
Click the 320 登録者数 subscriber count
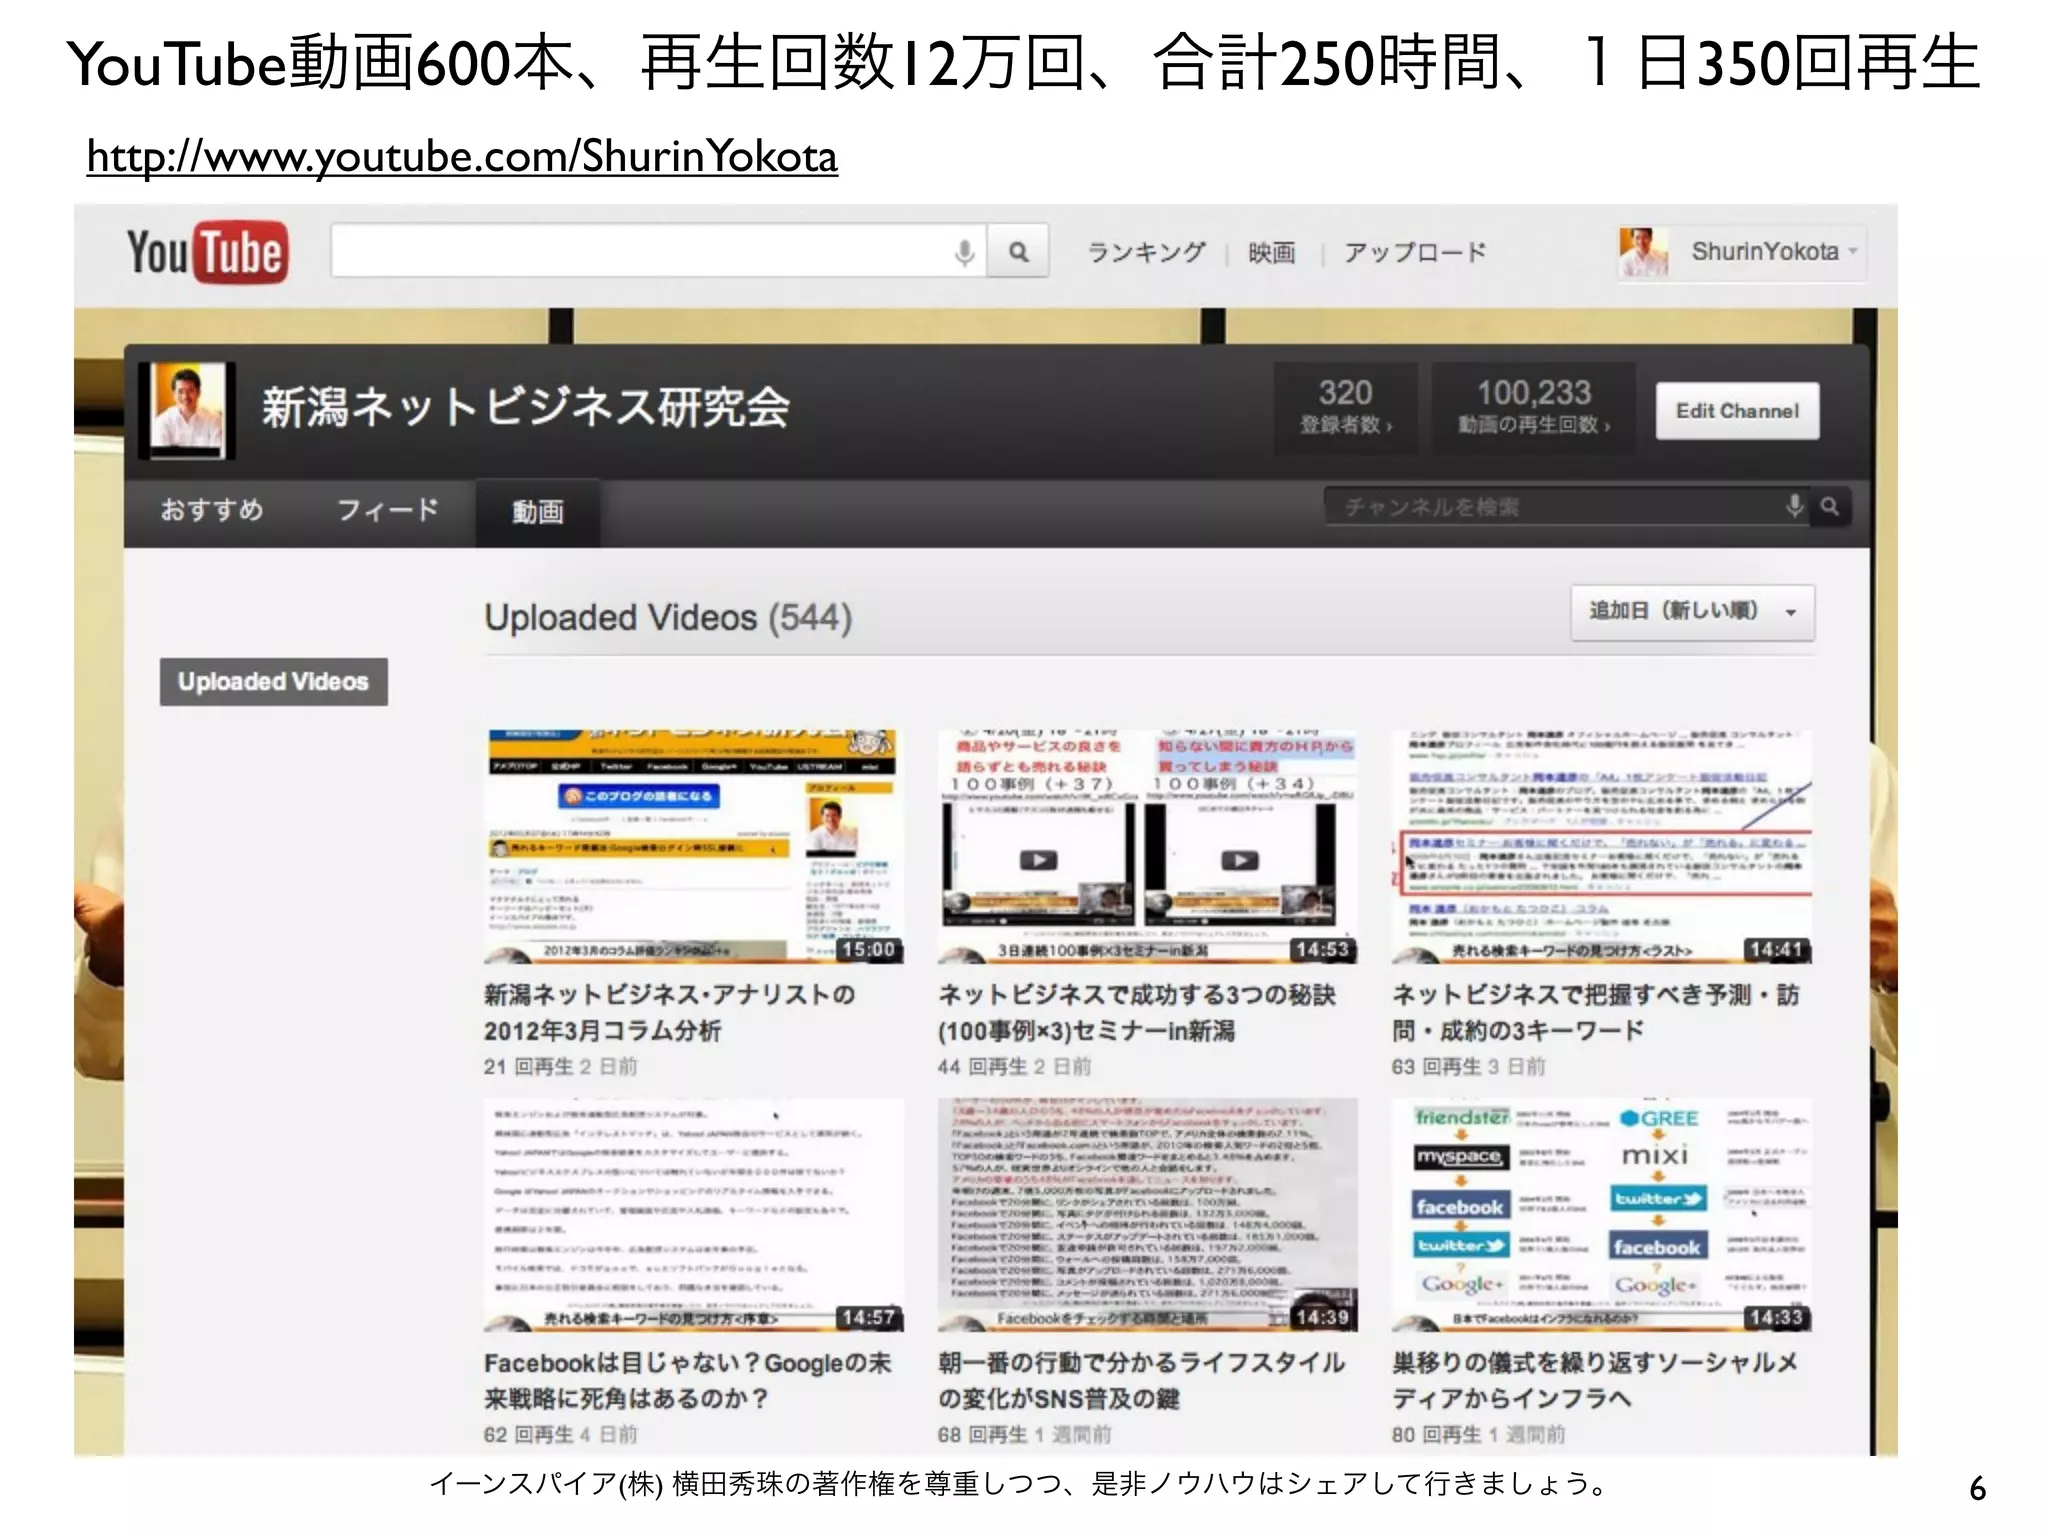[1345, 407]
